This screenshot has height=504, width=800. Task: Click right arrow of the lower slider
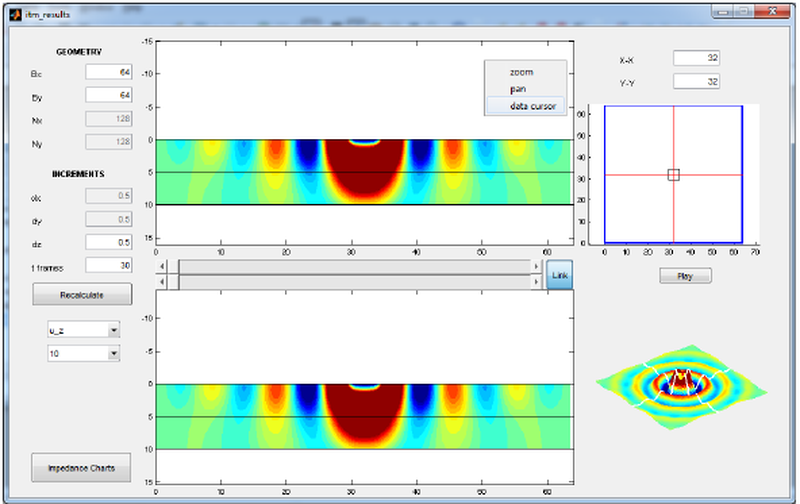point(536,283)
